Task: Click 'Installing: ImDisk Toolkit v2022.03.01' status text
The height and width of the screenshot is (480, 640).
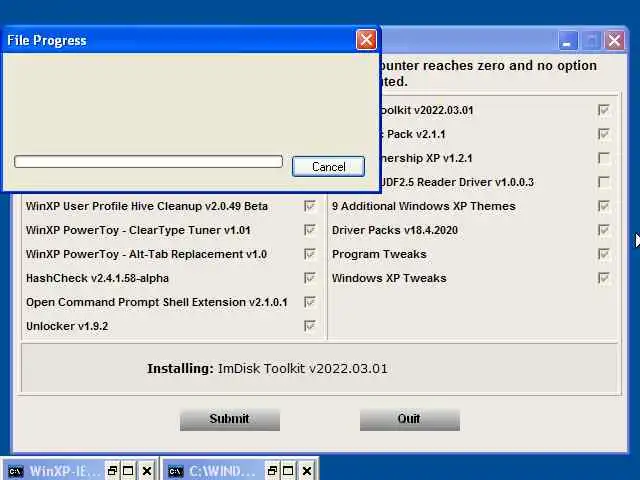Action: pos(267,369)
